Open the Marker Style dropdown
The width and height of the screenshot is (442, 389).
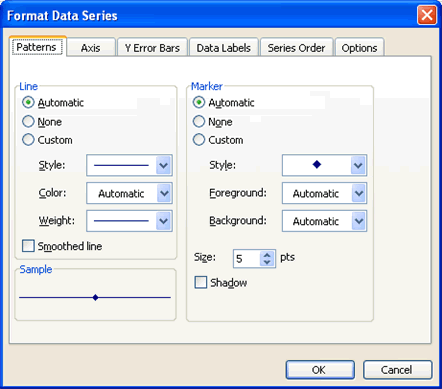point(324,165)
